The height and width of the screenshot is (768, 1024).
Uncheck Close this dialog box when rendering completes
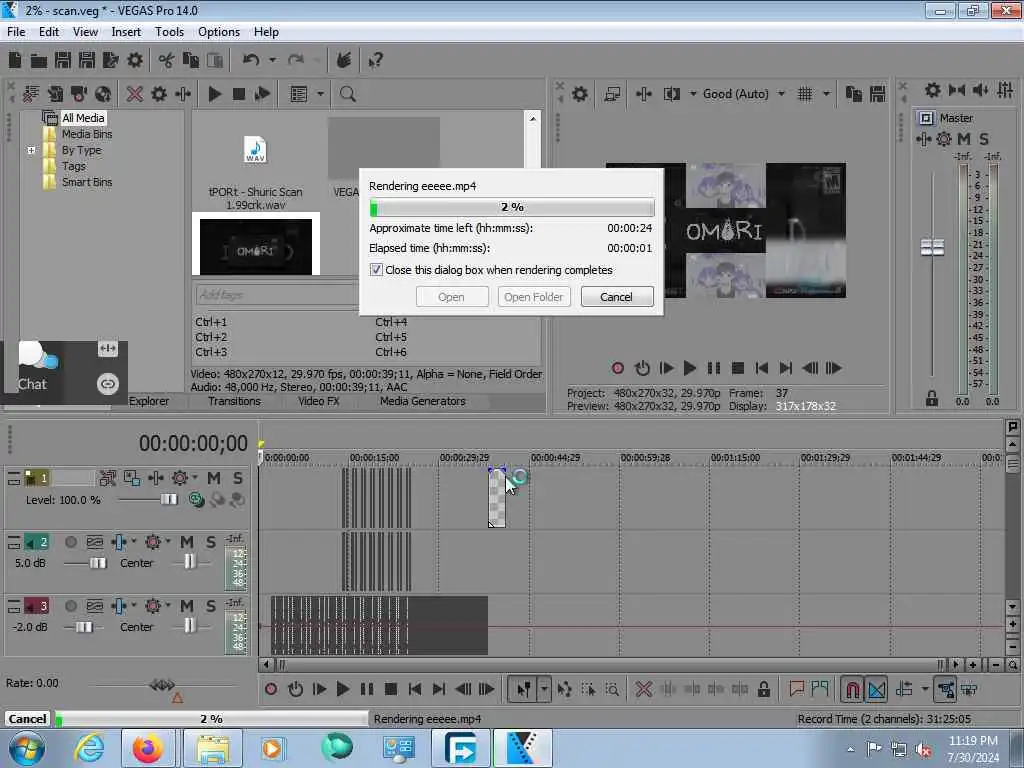point(376,270)
